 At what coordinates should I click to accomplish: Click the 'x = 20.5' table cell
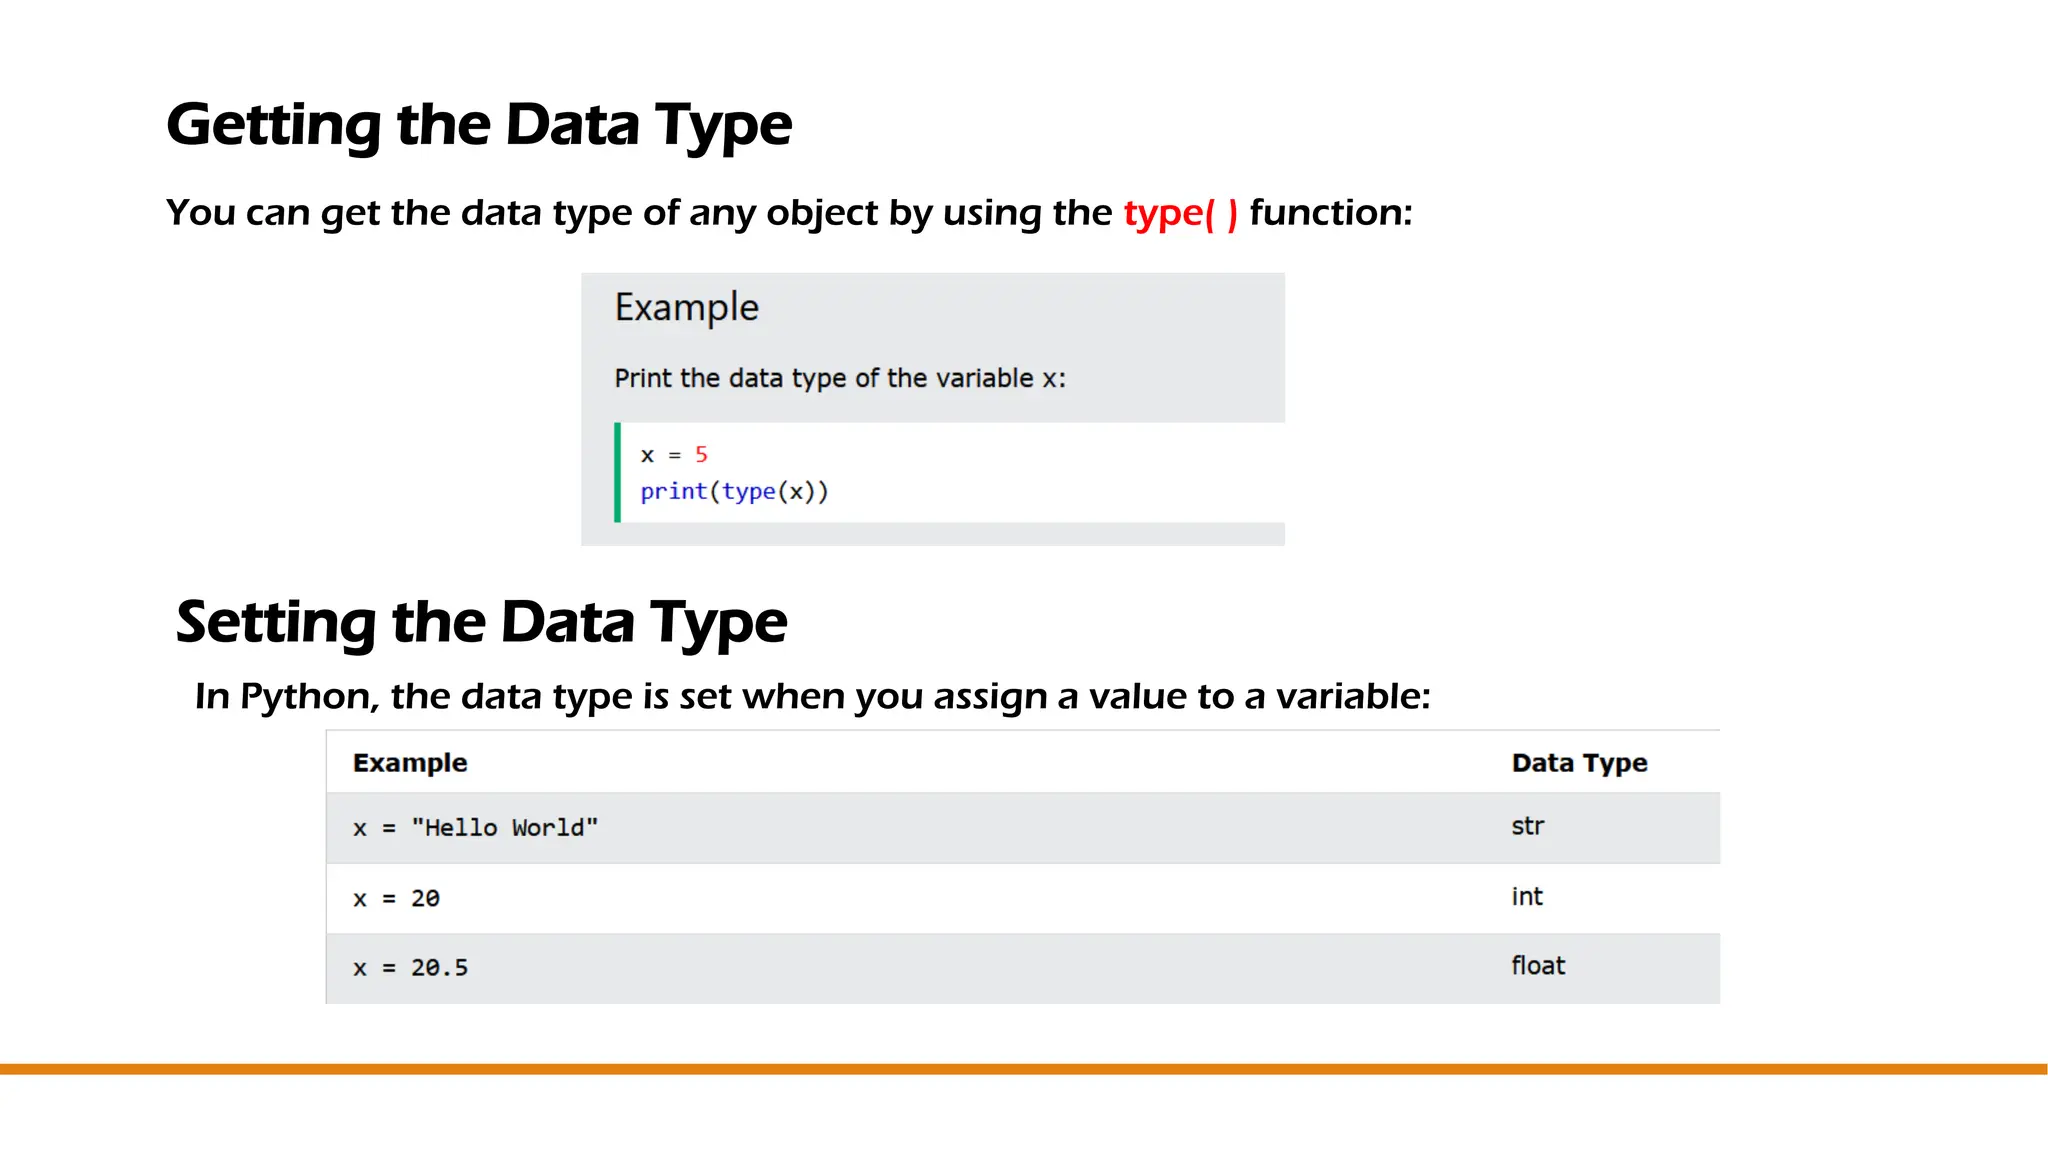(x=410, y=968)
